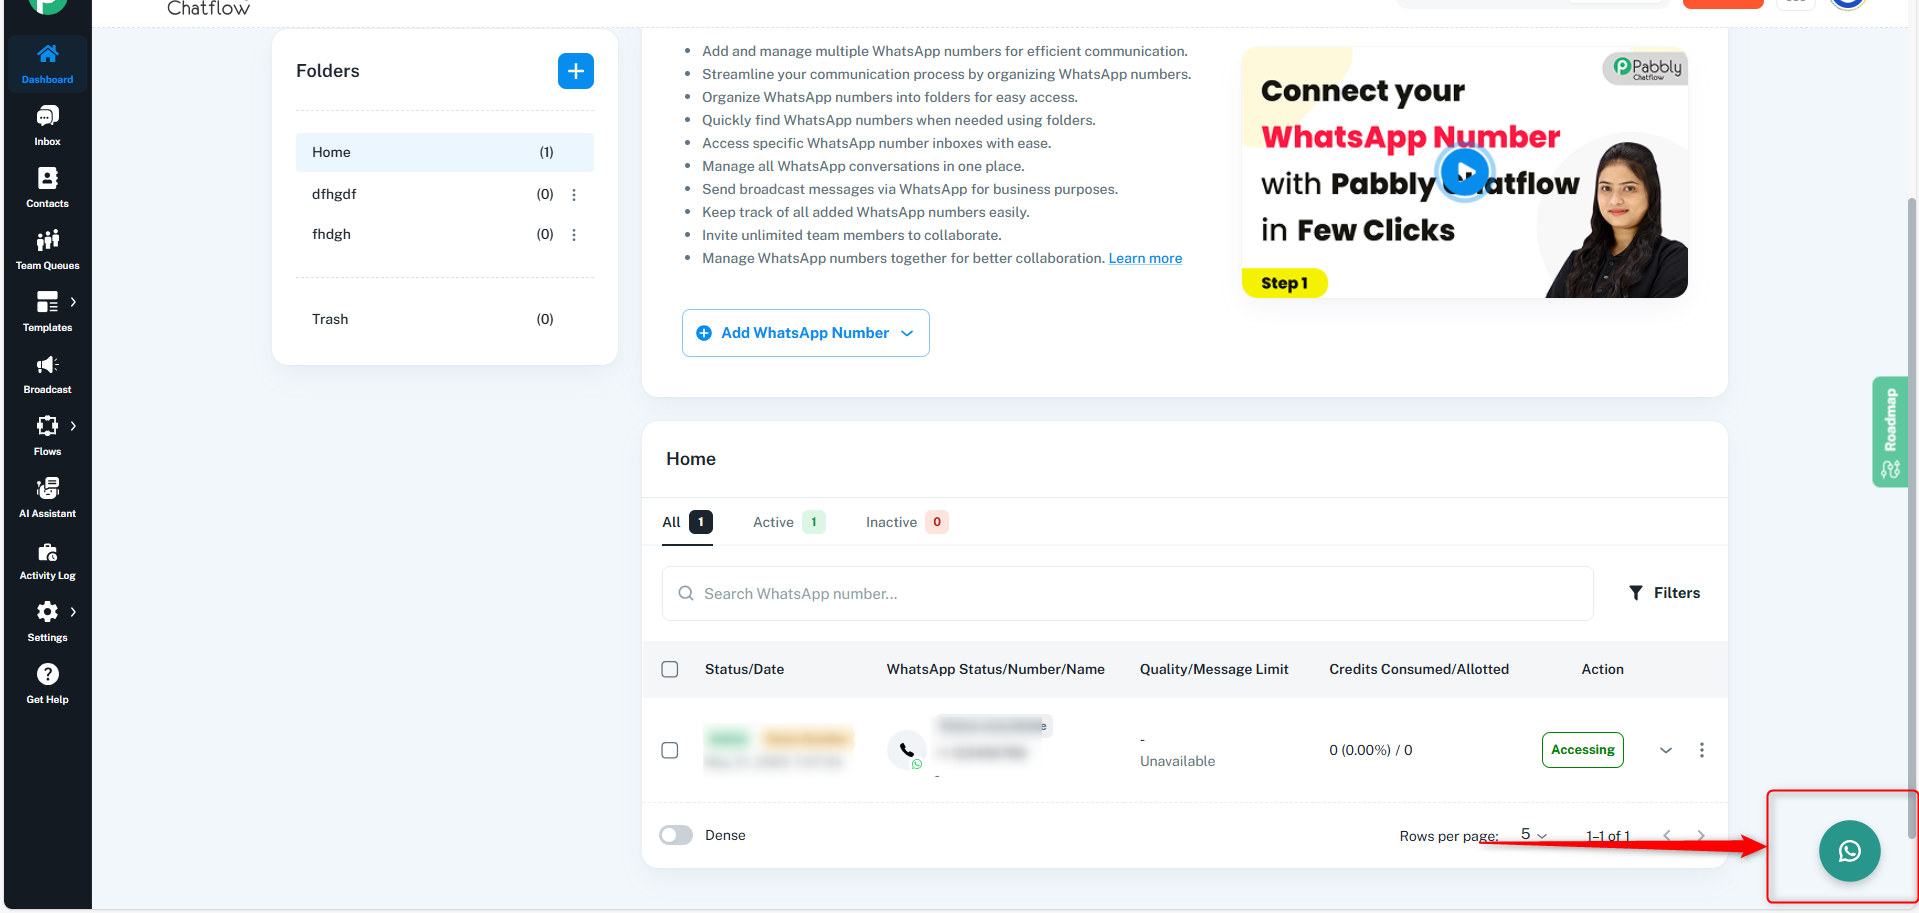The width and height of the screenshot is (1919, 913).
Task: Open the Add WhatsApp Number dropdown
Action: coord(806,333)
